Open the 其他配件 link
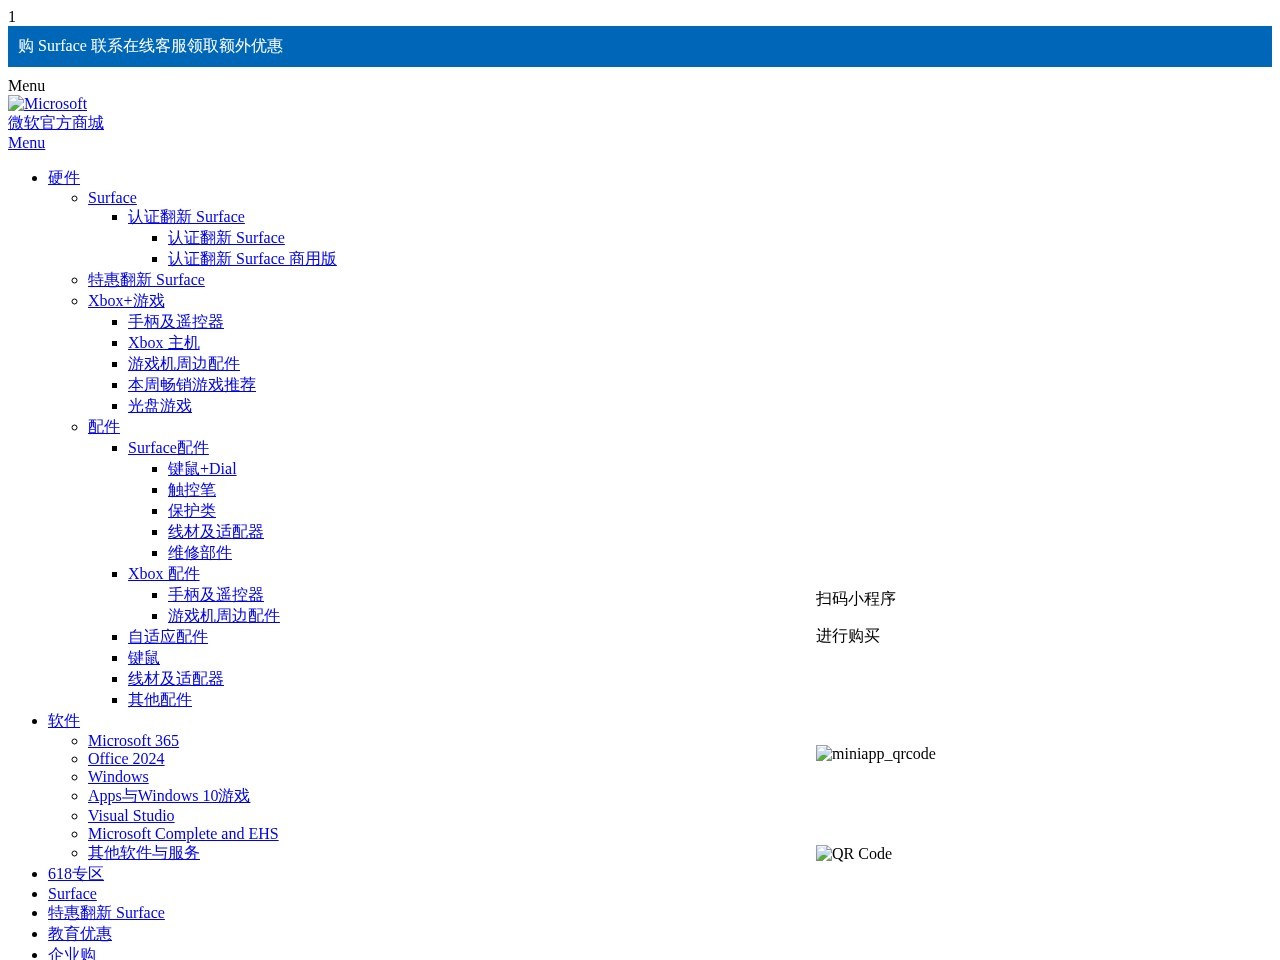Viewport: 1280px width, 960px height. [x=160, y=700]
